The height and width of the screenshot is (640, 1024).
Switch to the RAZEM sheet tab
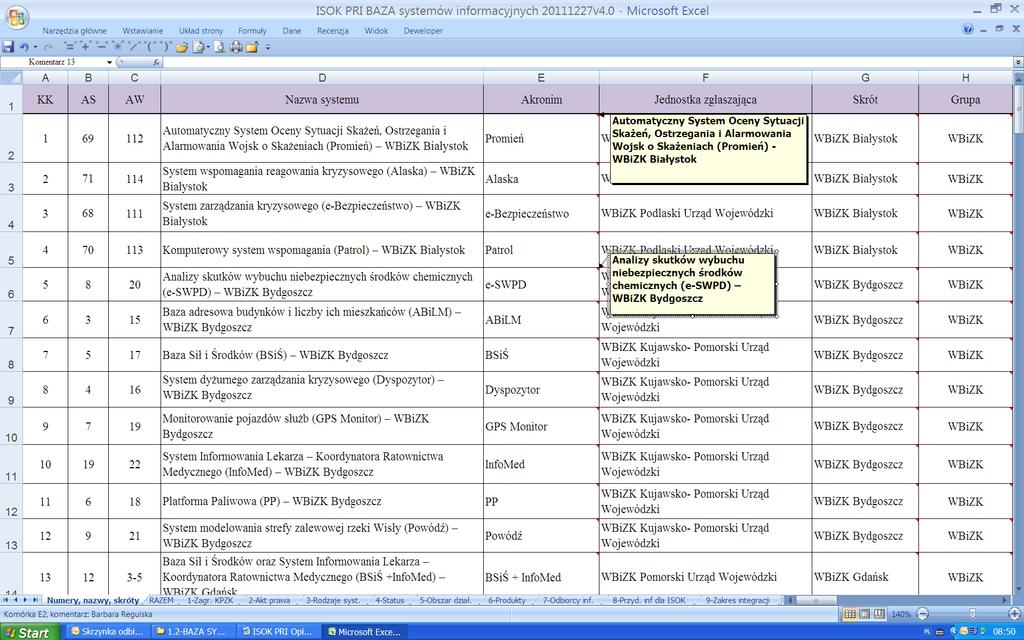pyautogui.click(x=161, y=600)
